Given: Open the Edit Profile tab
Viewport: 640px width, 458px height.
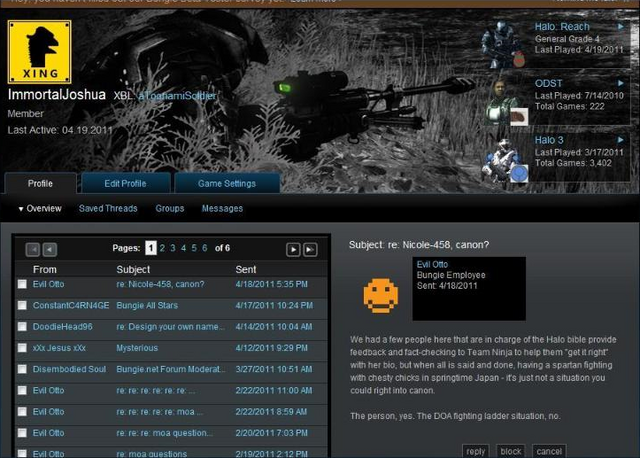Looking at the screenshot, I should point(125,183).
